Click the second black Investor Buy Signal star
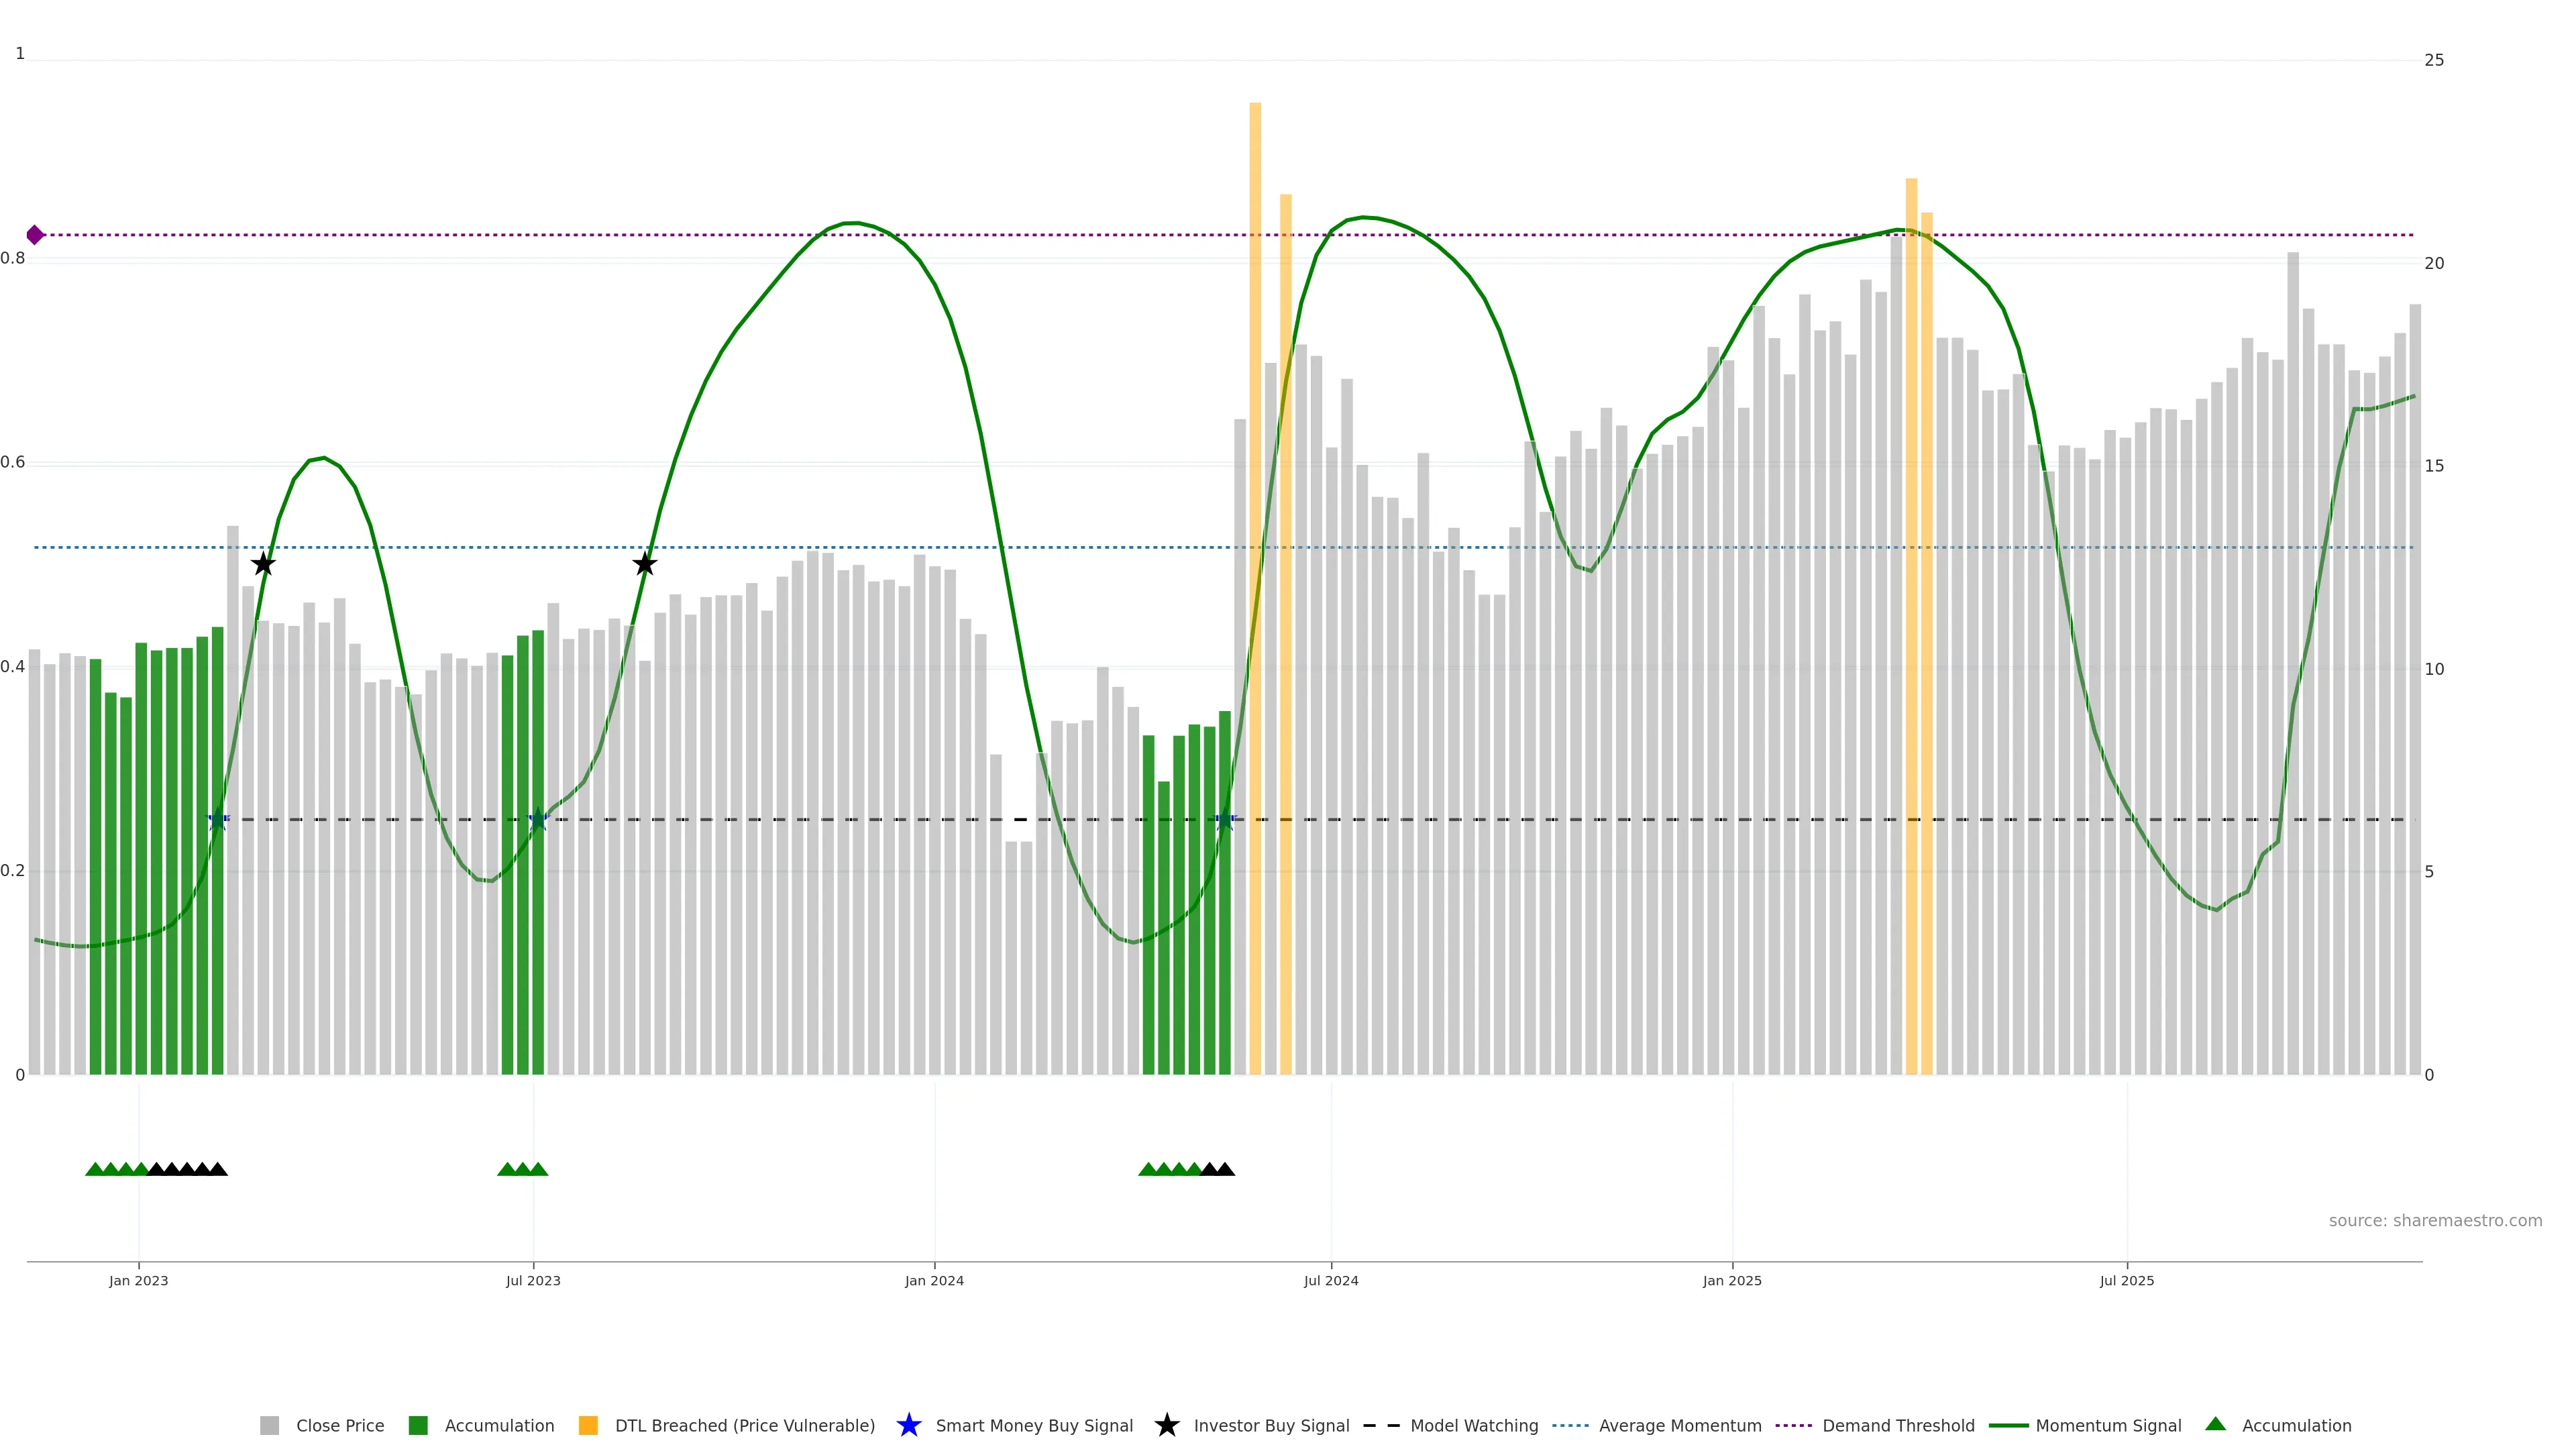 645,564
